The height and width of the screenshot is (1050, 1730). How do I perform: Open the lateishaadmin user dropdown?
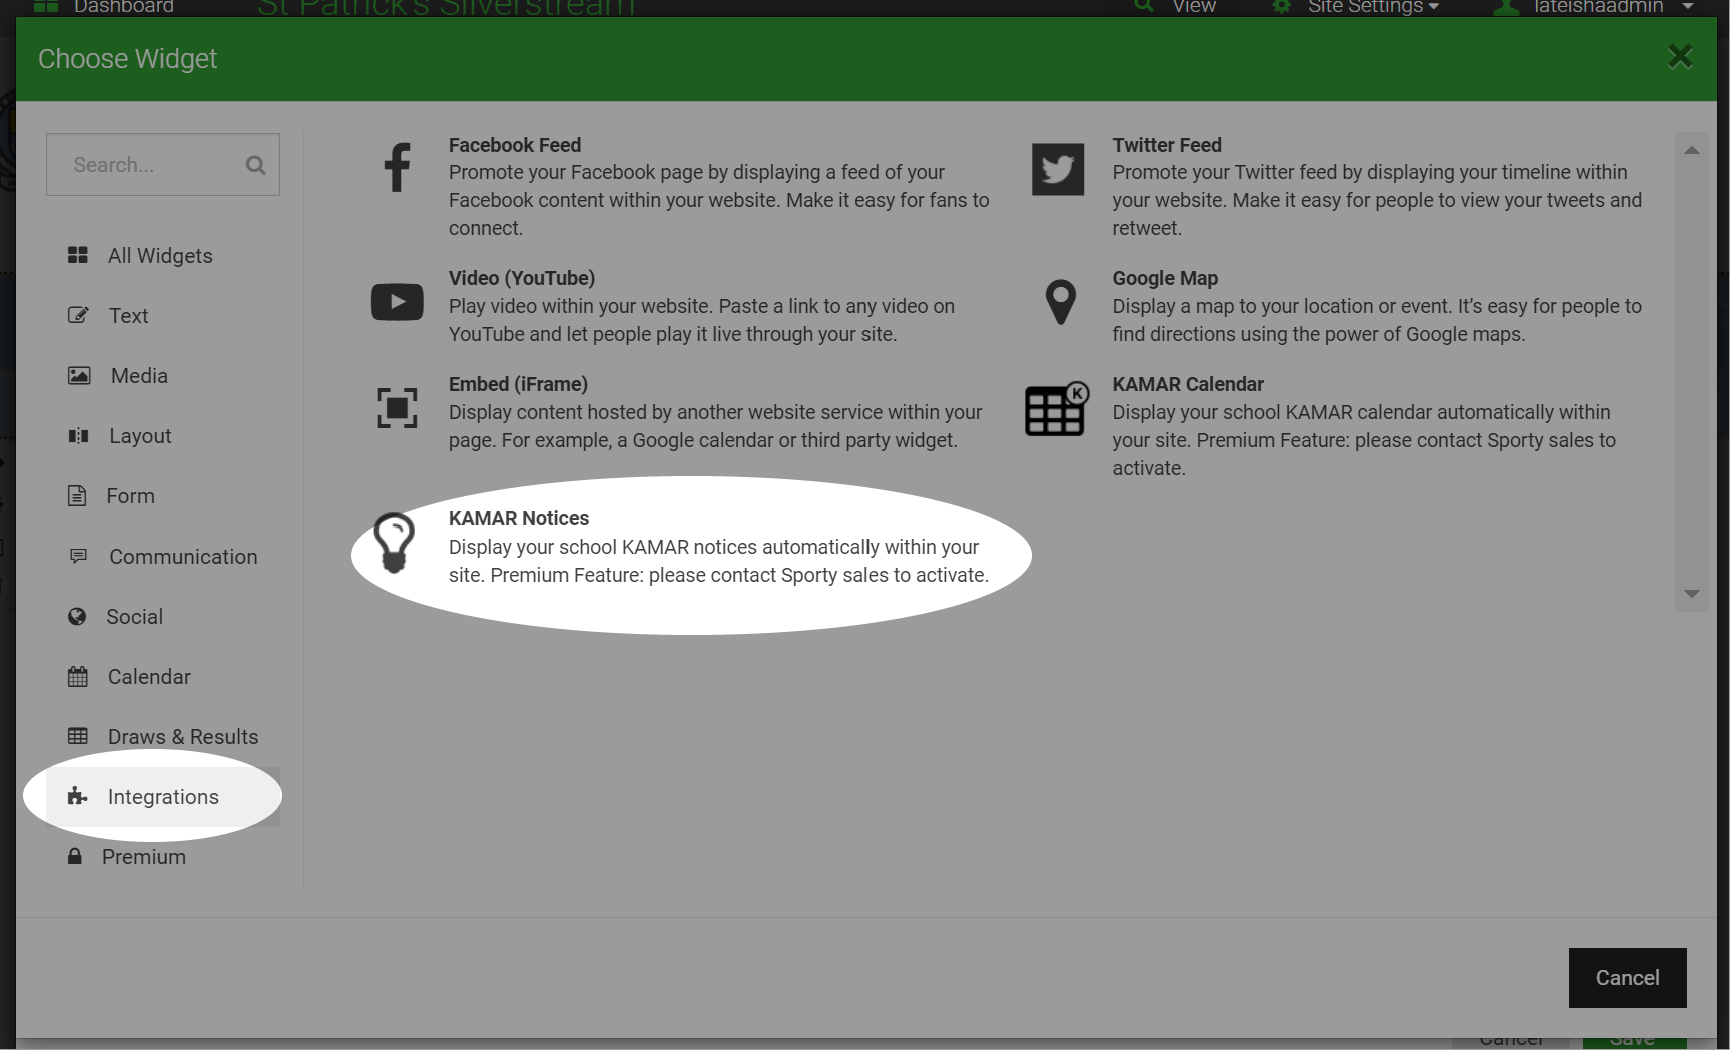[1593, 7]
